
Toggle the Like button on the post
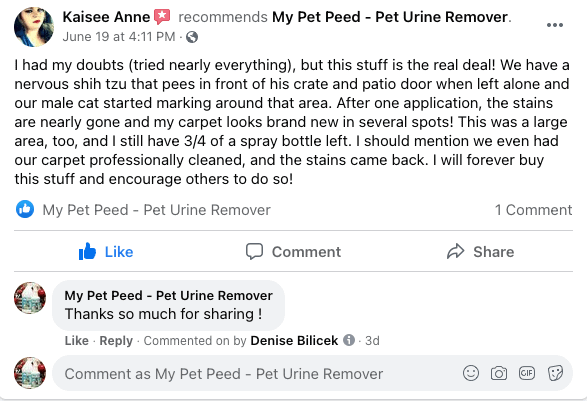pyautogui.click(x=106, y=252)
